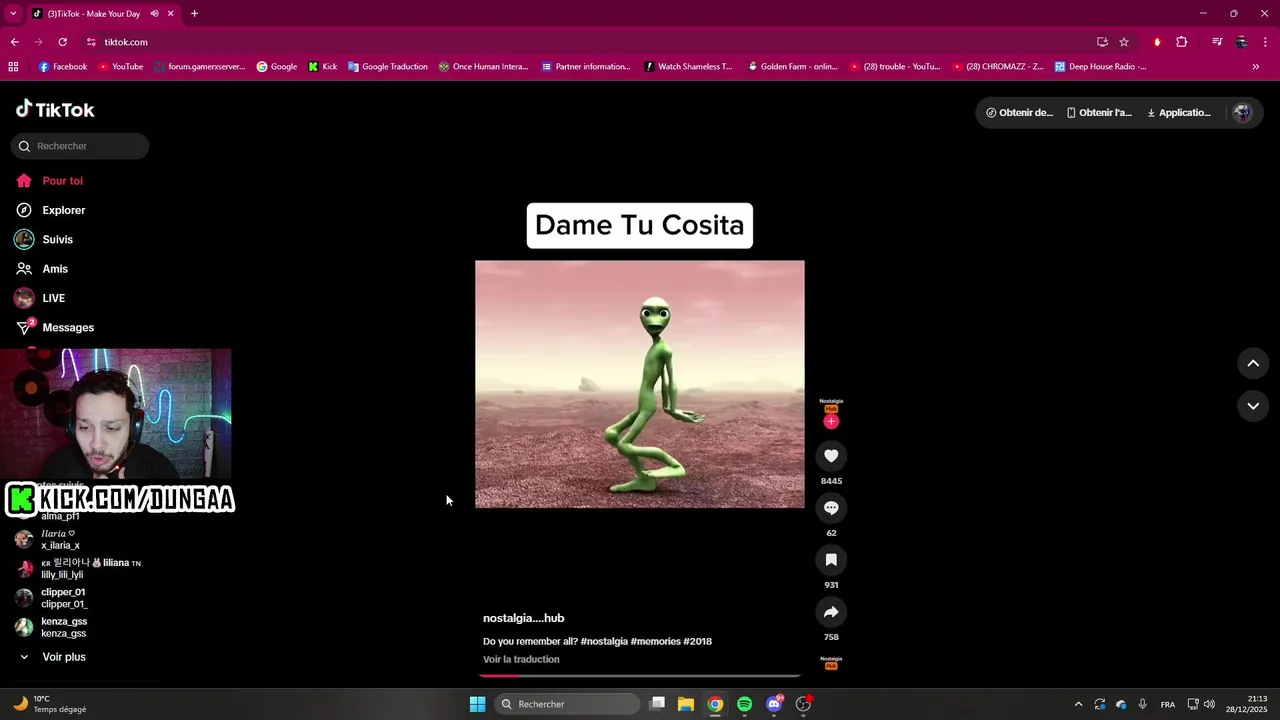Bookmark the video to favorites
The width and height of the screenshot is (1280, 720).
pyautogui.click(x=831, y=560)
